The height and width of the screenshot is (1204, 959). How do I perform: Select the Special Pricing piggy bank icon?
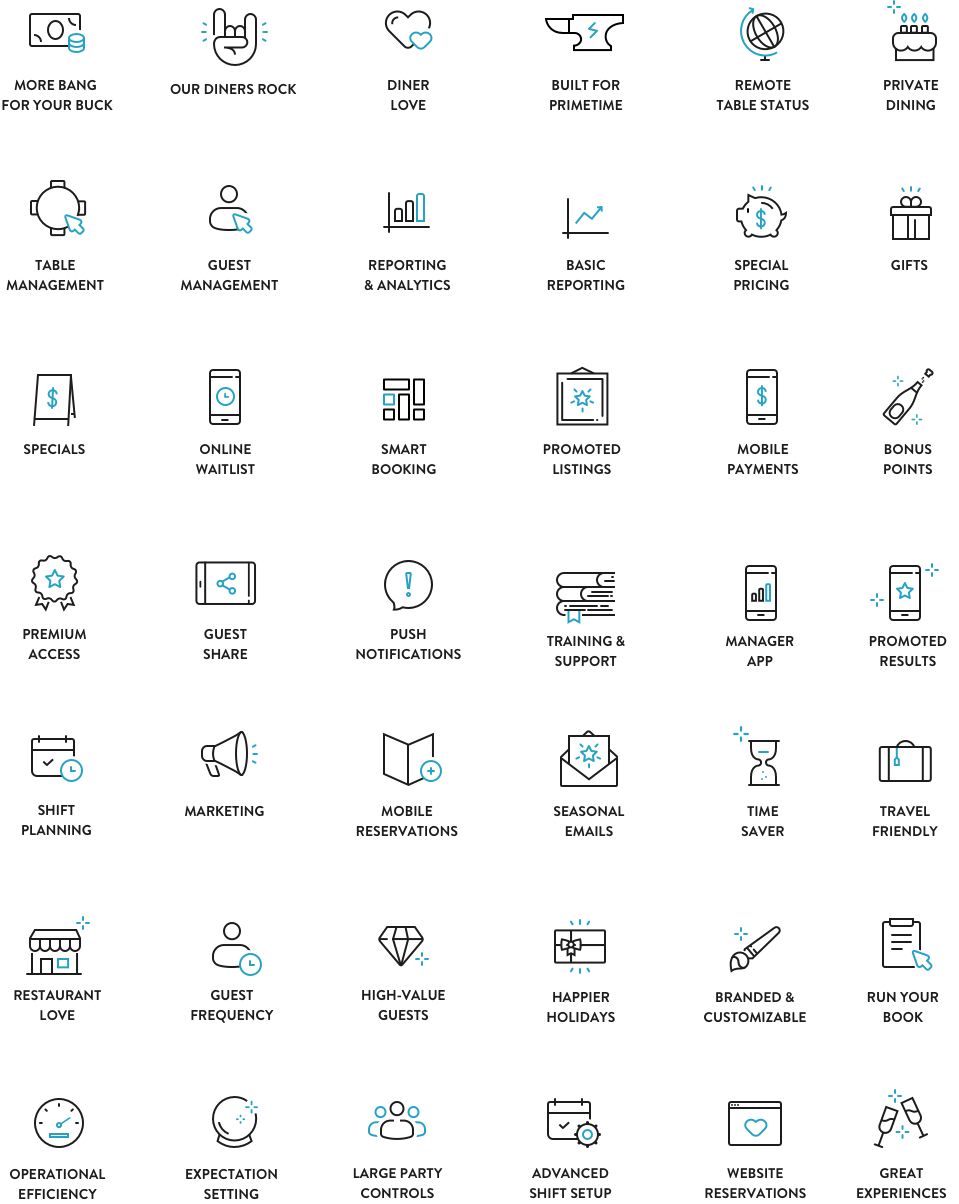click(x=761, y=213)
